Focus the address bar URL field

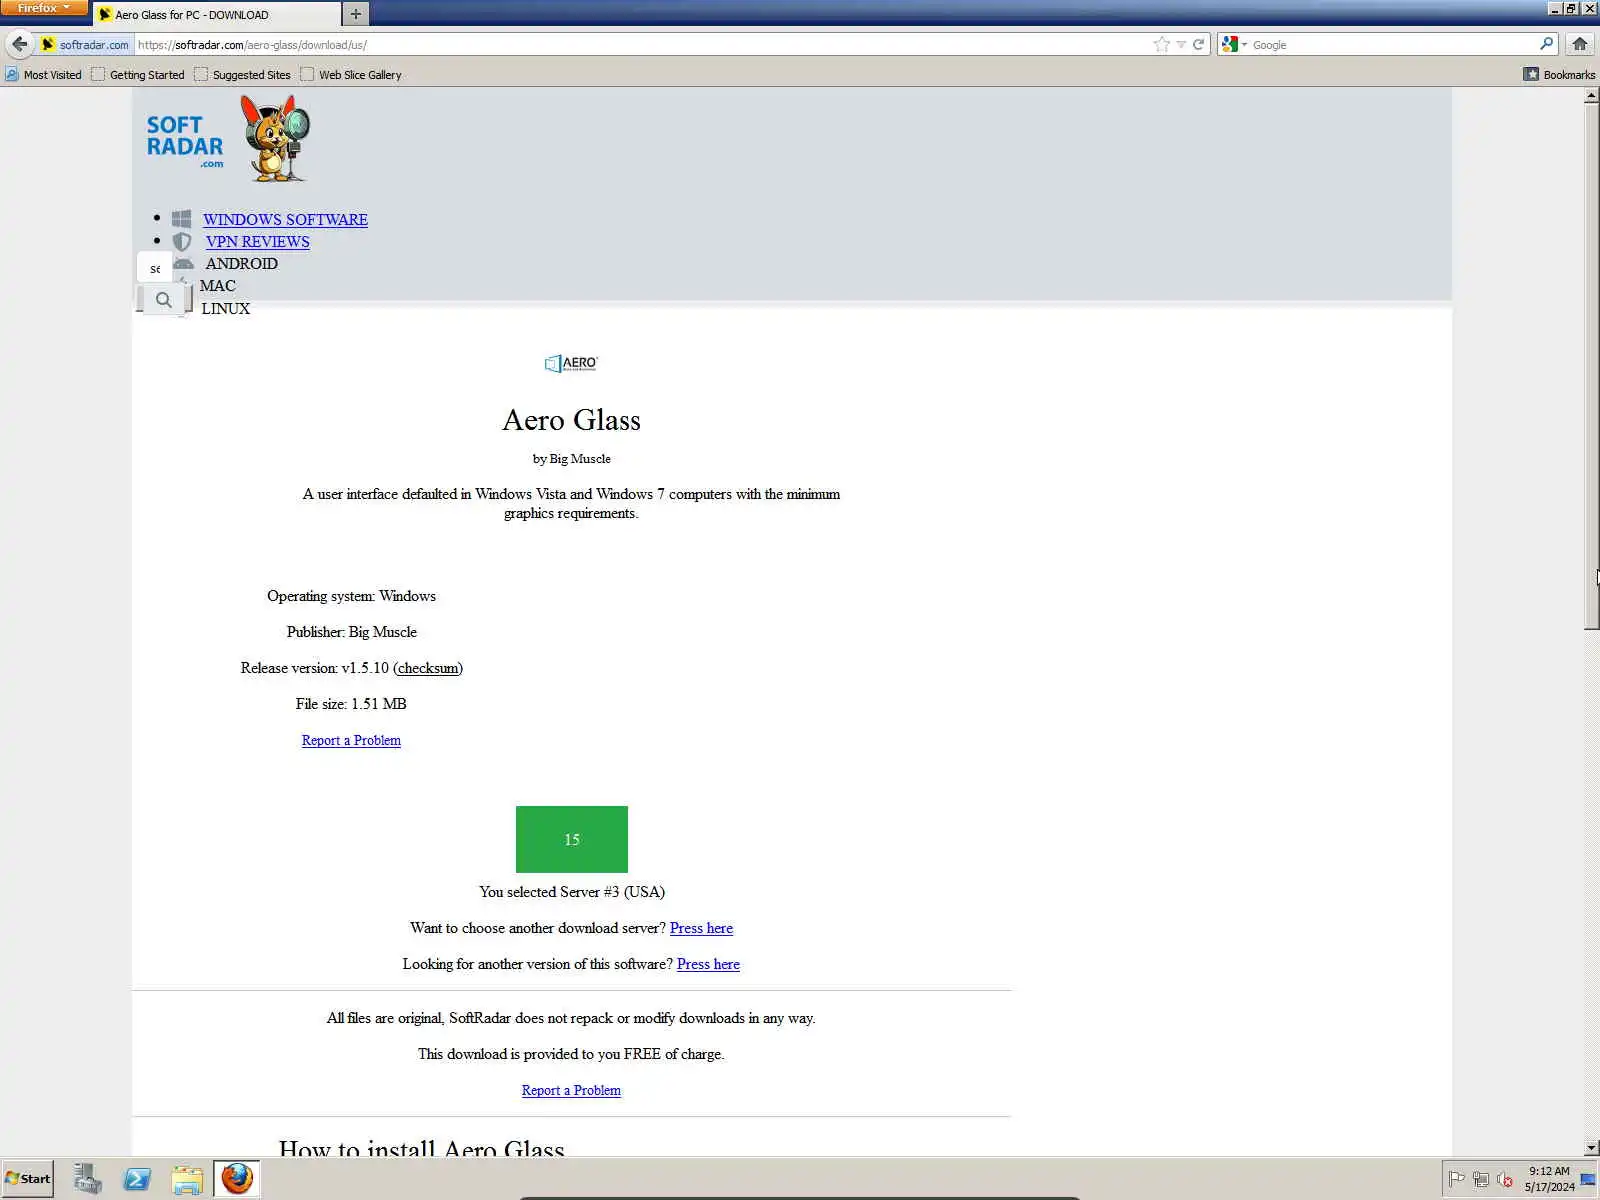pyautogui.click(x=640, y=44)
